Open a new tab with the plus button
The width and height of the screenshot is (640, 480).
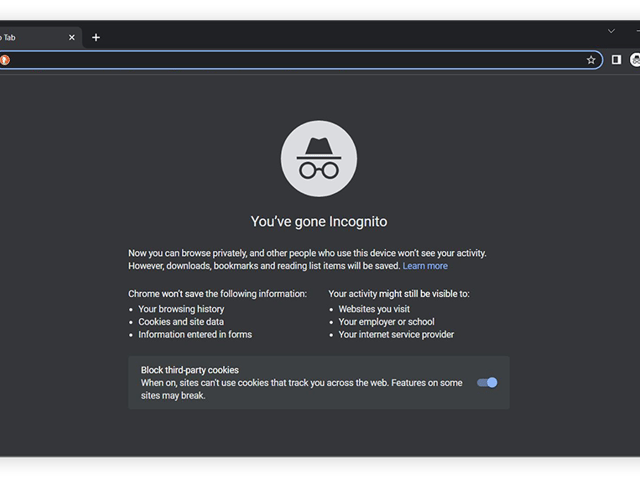96,38
